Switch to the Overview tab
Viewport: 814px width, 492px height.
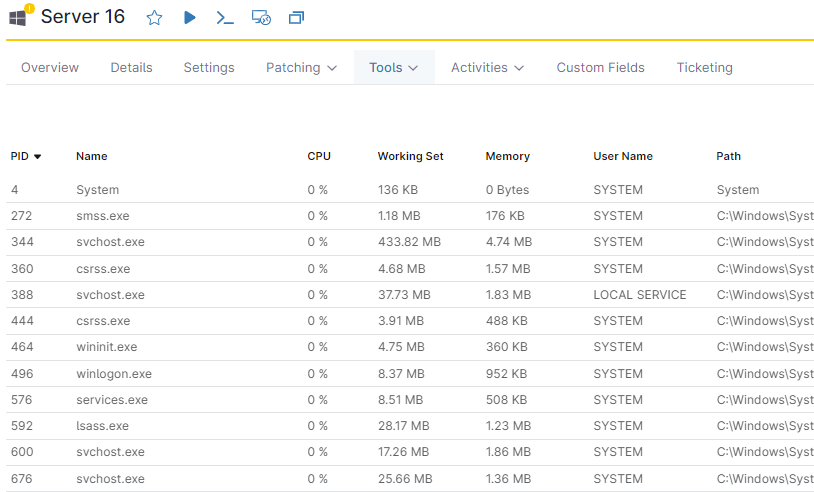tap(50, 68)
